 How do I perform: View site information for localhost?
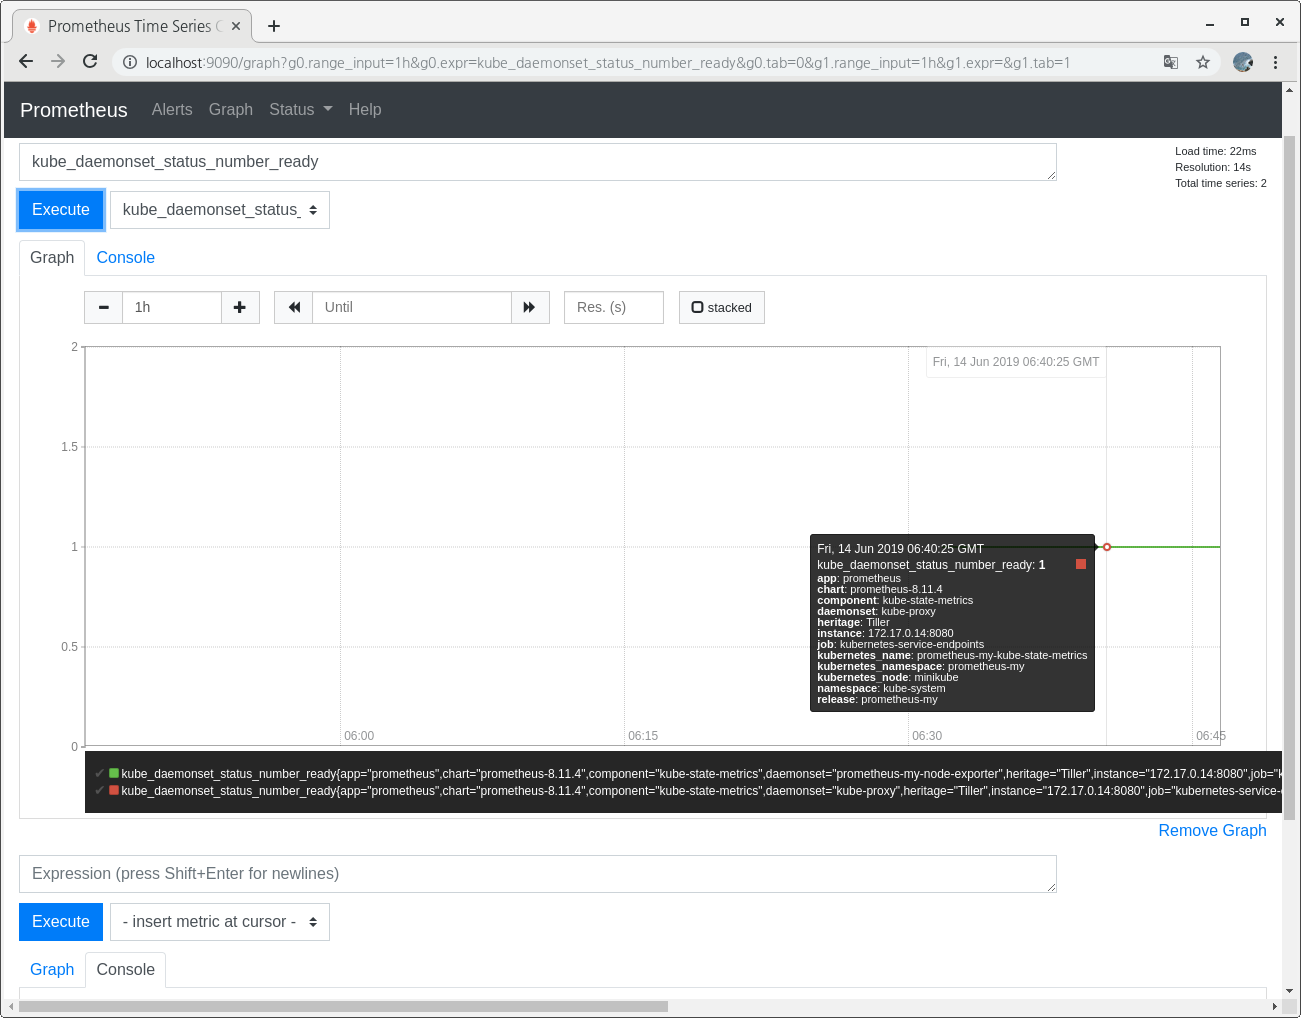(x=130, y=63)
